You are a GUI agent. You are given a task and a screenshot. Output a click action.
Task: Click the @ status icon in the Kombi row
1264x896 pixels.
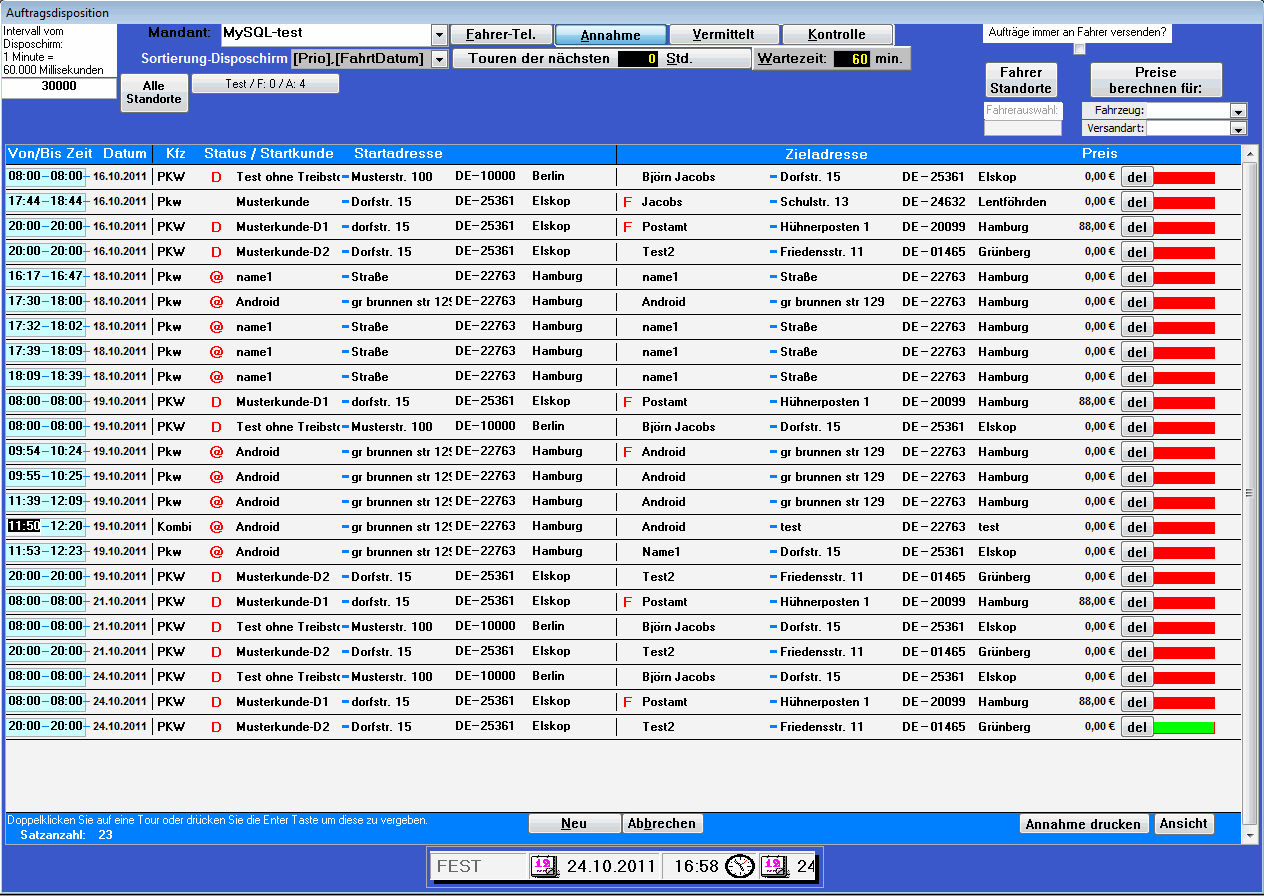tap(216, 527)
